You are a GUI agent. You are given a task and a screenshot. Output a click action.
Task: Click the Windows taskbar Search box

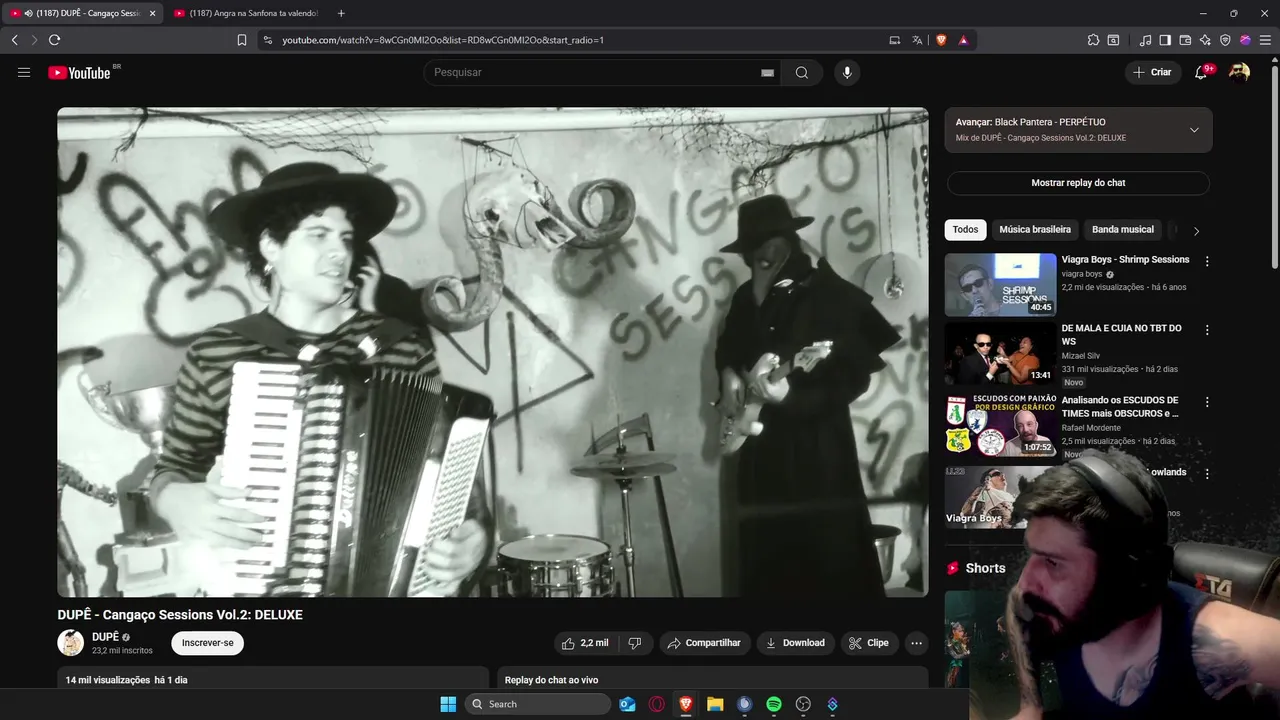coord(538,704)
